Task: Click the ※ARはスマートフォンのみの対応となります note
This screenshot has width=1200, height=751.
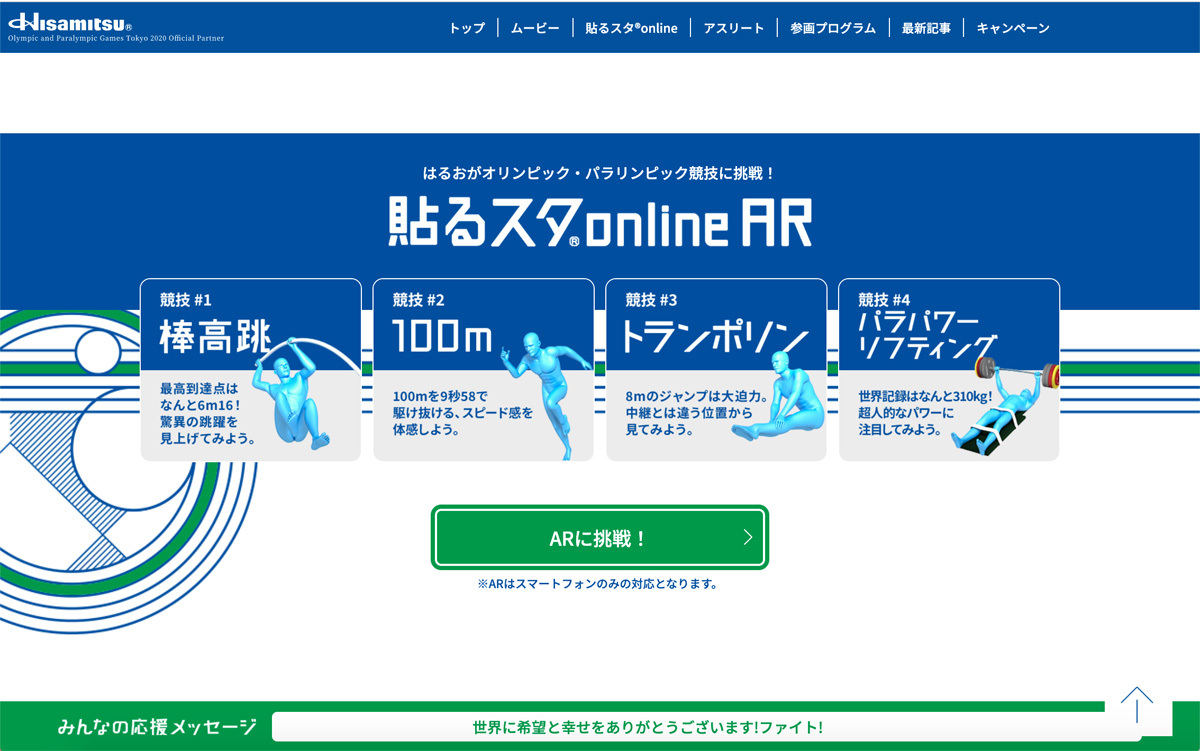Action: click(x=598, y=584)
